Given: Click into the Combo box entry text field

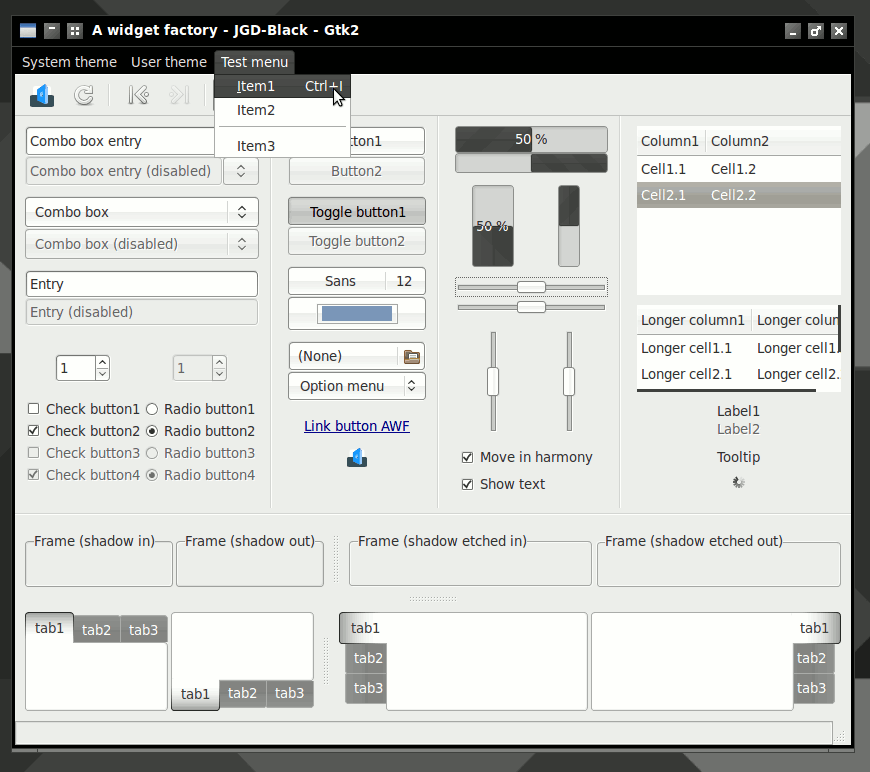Looking at the screenshot, I should tap(120, 141).
